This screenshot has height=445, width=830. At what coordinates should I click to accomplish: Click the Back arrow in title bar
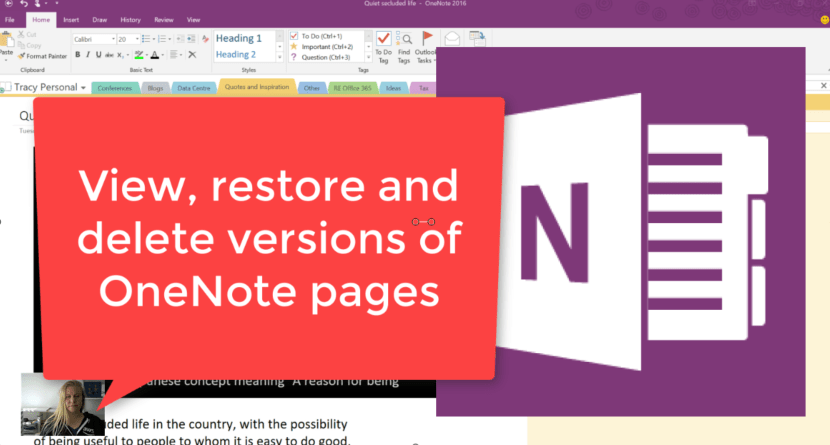coord(9,5)
